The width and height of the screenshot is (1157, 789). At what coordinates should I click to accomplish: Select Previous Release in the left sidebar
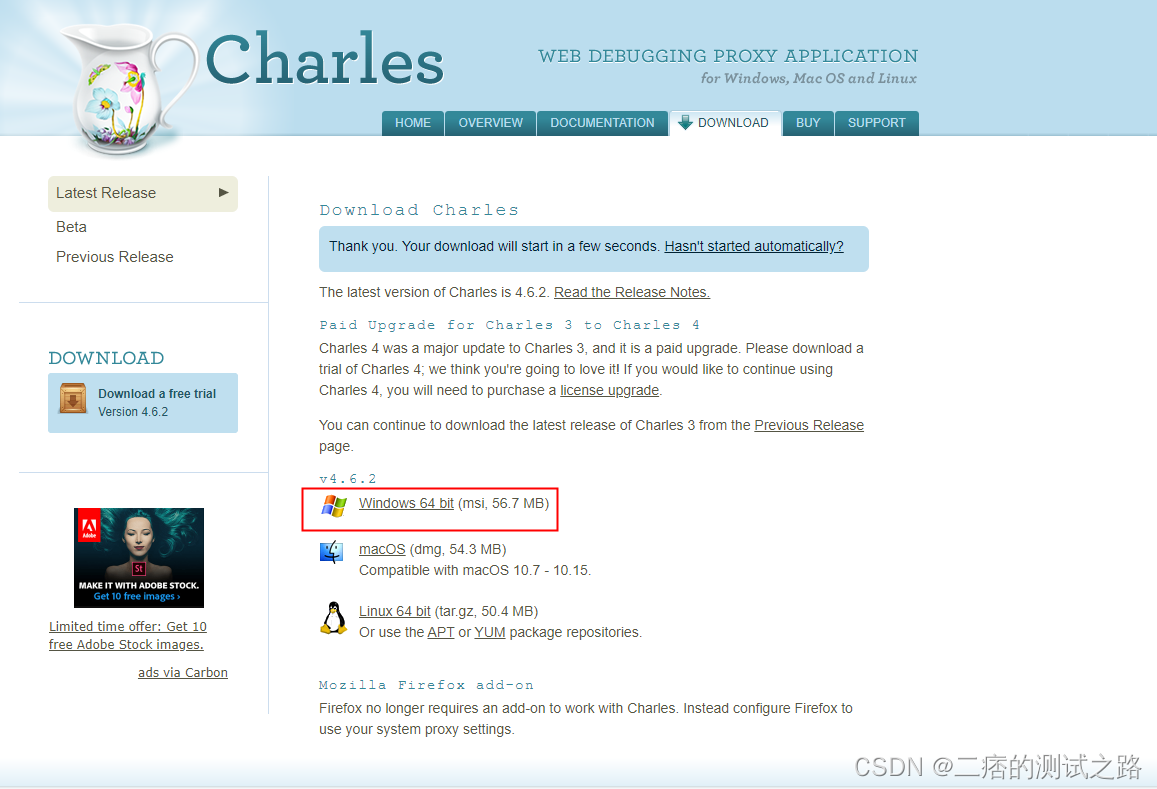click(x=114, y=257)
